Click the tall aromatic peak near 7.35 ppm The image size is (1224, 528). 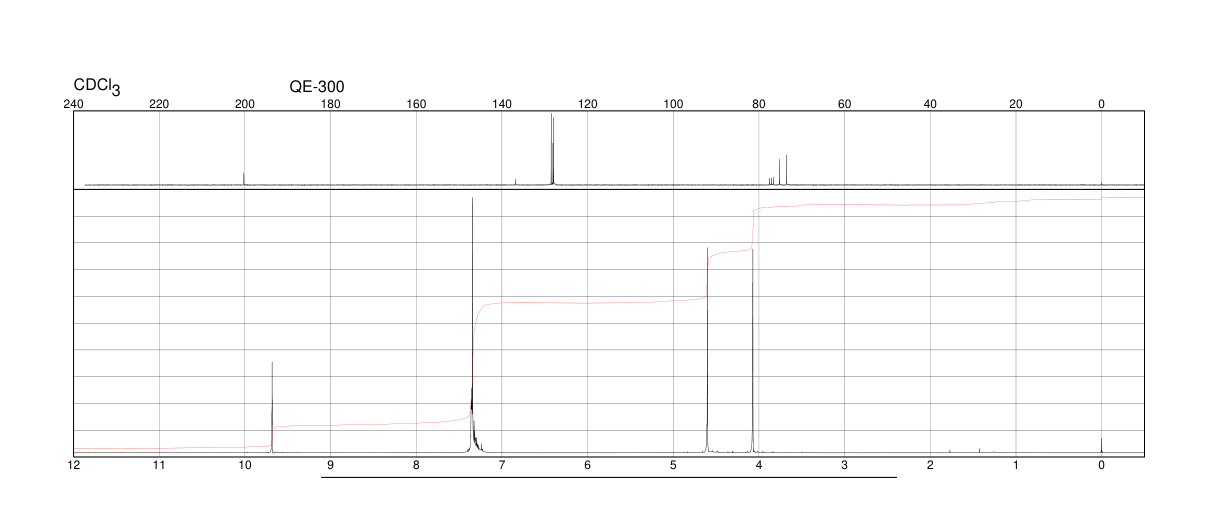tap(472, 325)
